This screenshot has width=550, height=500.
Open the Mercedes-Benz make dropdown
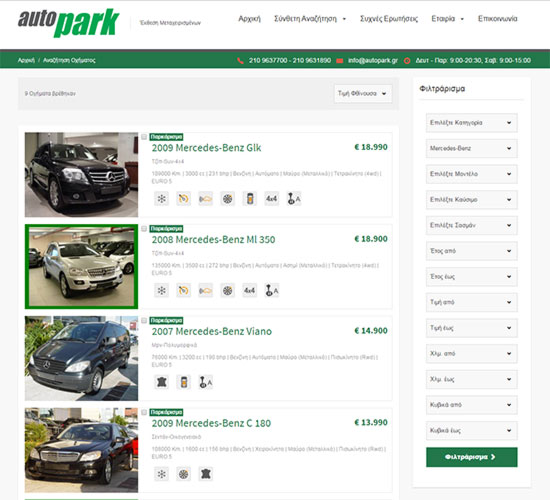point(471,148)
